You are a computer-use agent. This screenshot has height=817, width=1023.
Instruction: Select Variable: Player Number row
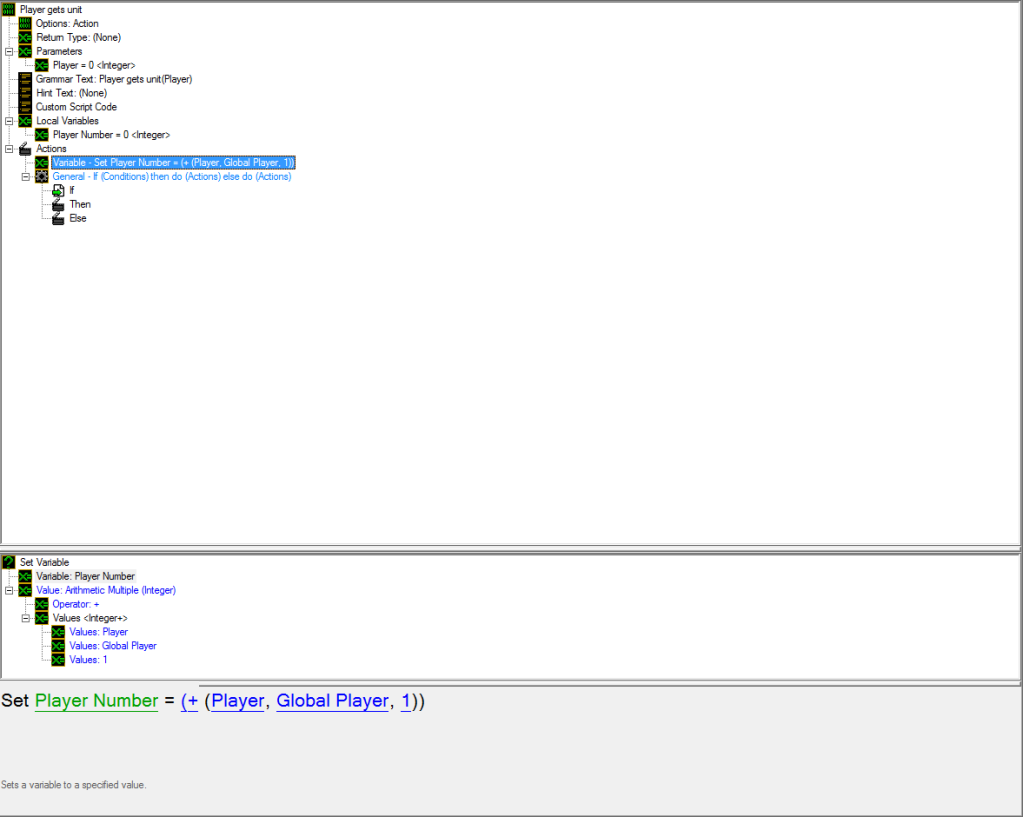[85, 576]
